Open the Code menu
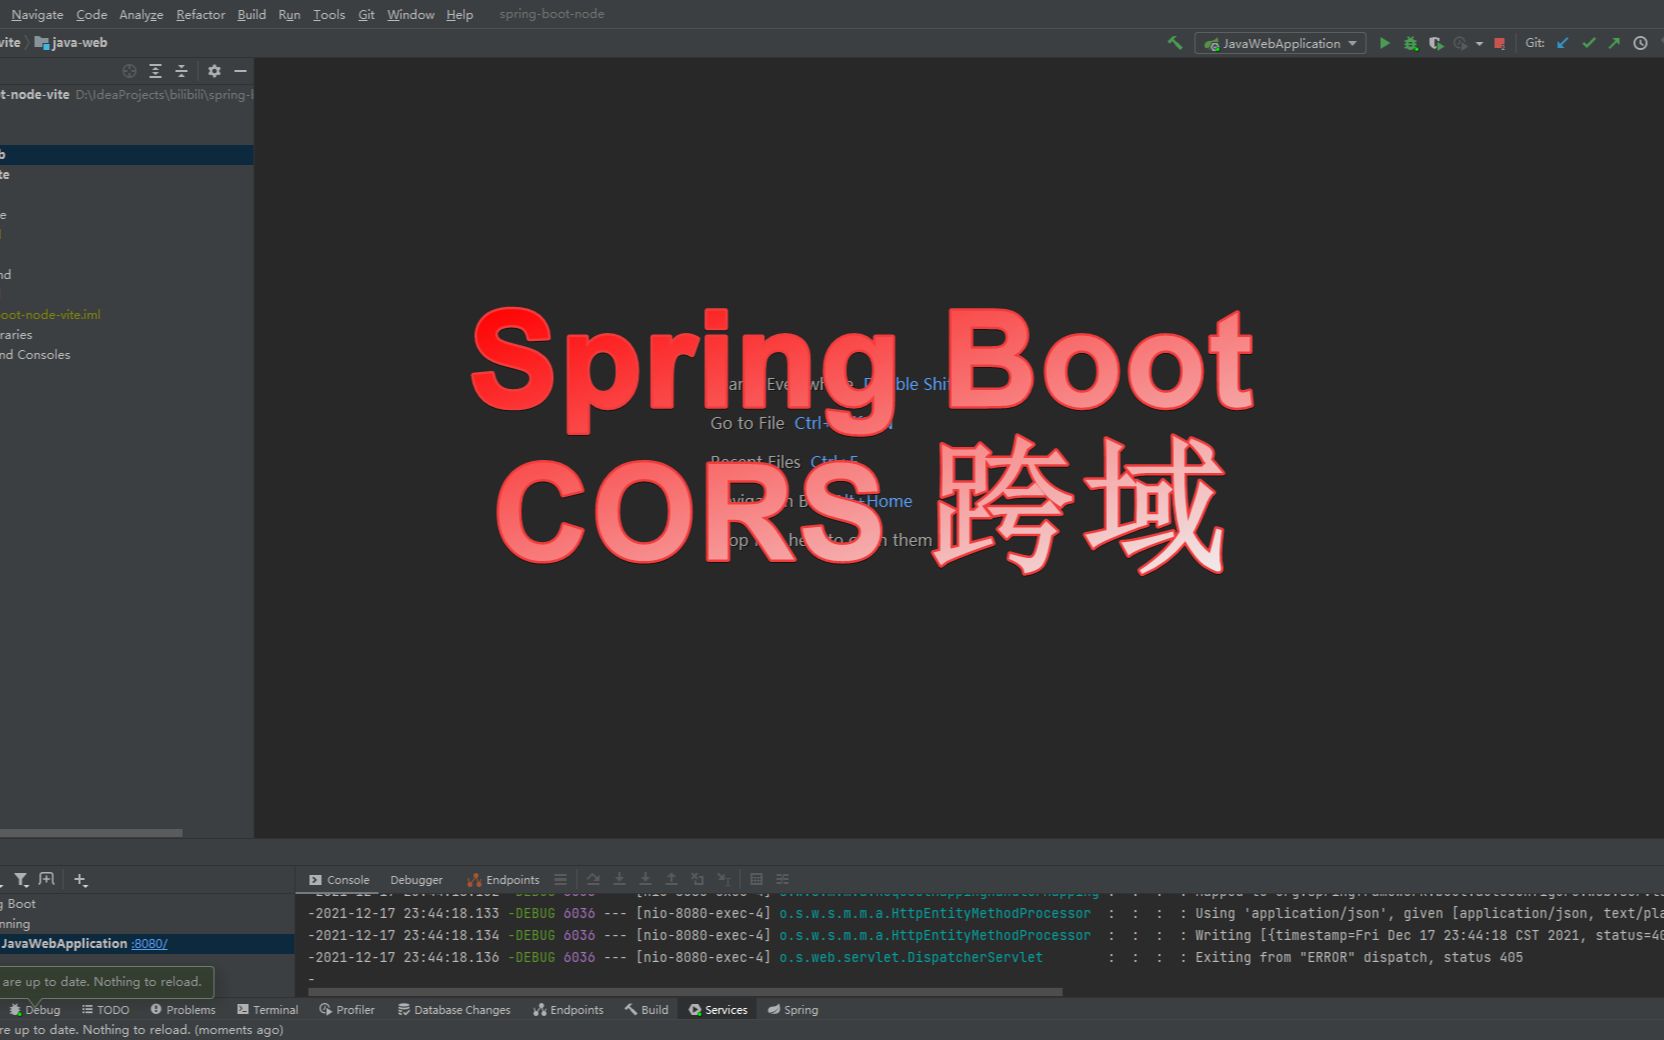1664x1040 pixels. click(x=92, y=14)
